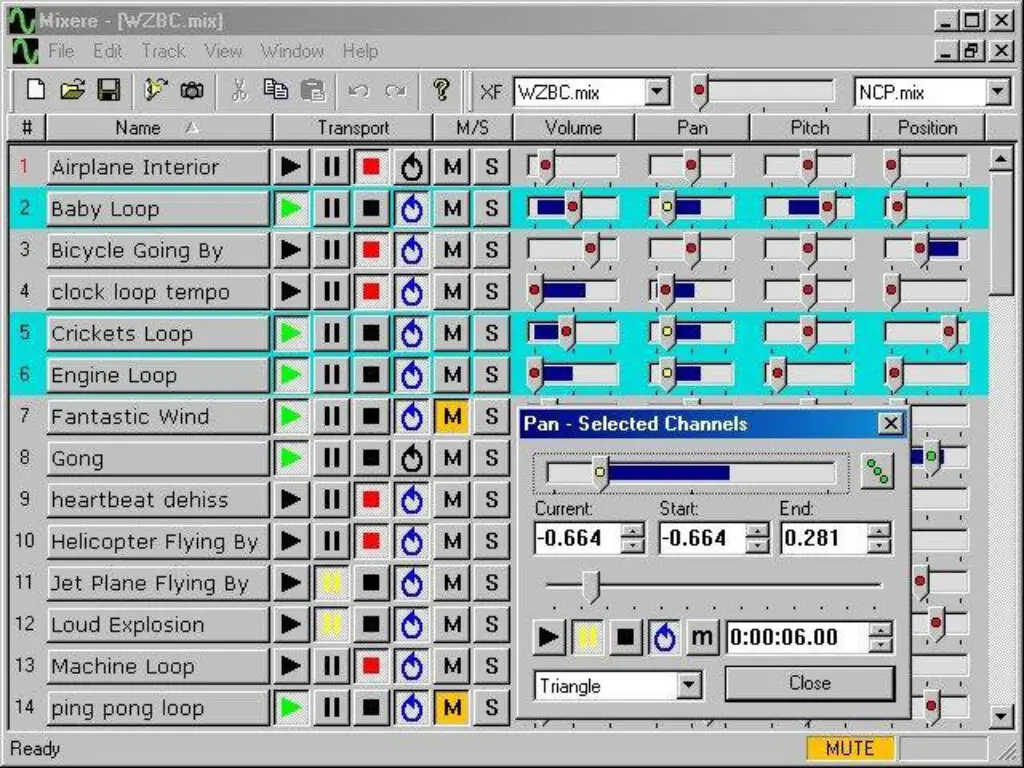The height and width of the screenshot is (768, 1024).
Task: Click the Close button in Pan dialog
Action: pos(809,684)
